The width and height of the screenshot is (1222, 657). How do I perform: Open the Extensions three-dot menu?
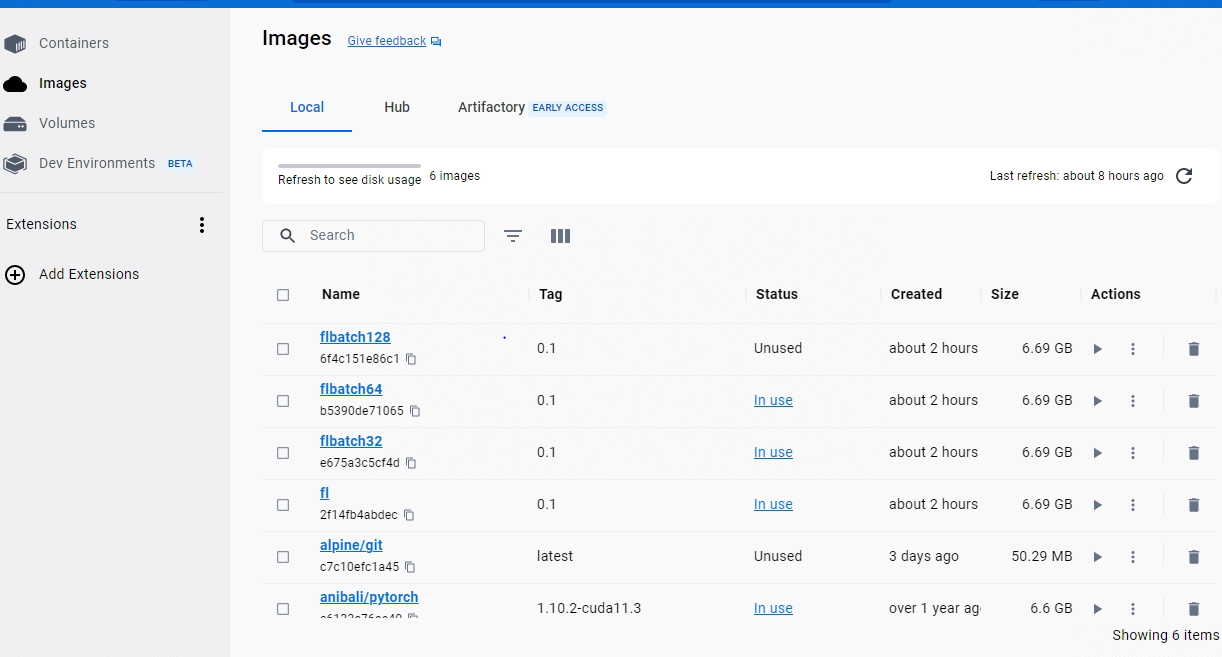(x=202, y=225)
